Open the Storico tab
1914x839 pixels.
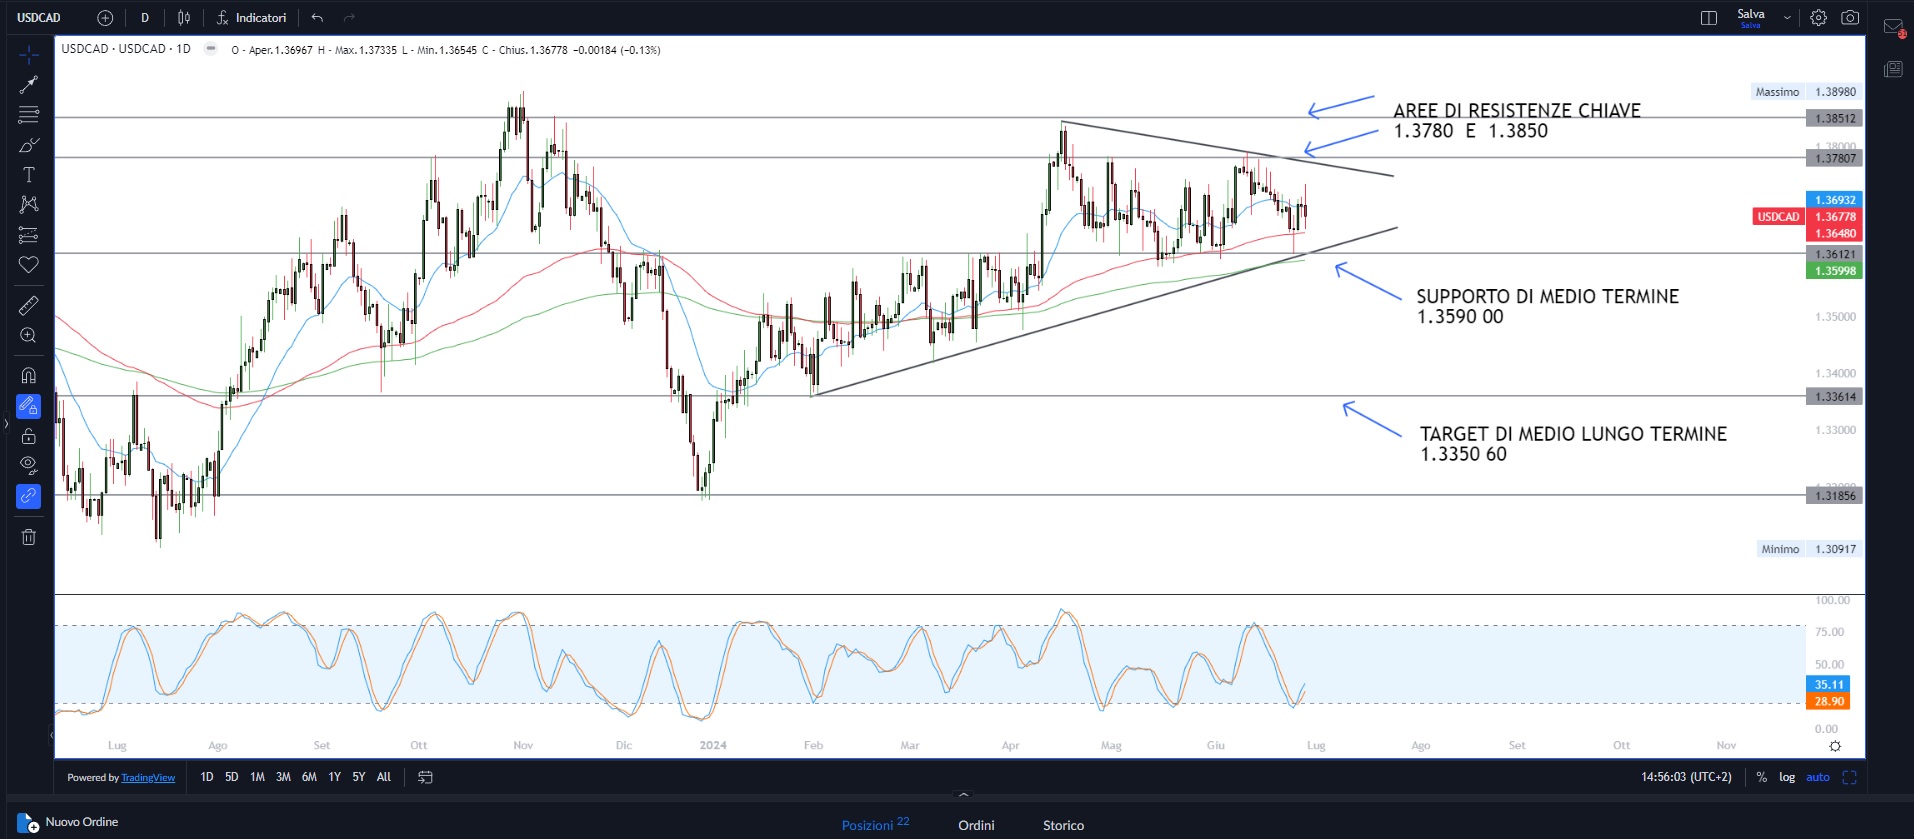pyautogui.click(x=1063, y=825)
